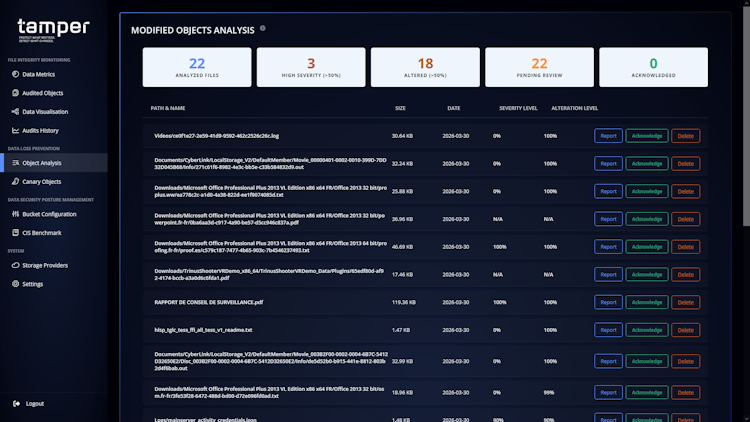
Task: Click the Alteration Level column header
Action: pyautogui.click(x=574, y=108)
